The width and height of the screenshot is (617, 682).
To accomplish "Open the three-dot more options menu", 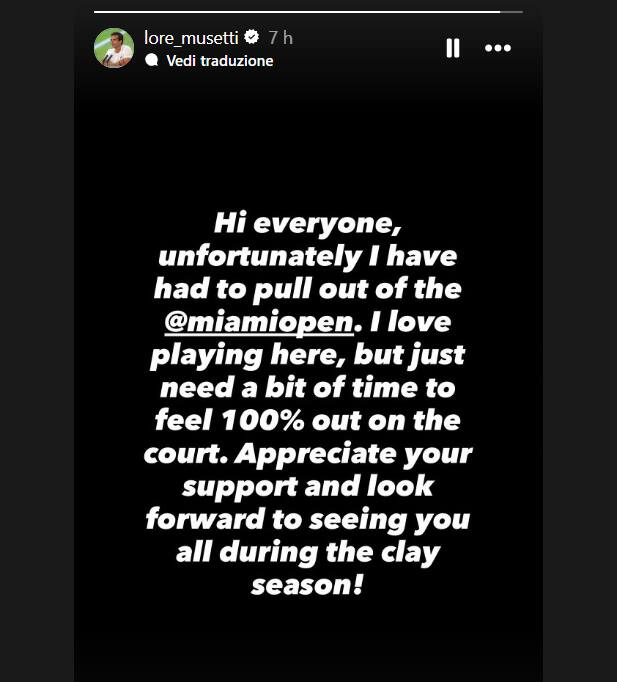I will [498, 48].
